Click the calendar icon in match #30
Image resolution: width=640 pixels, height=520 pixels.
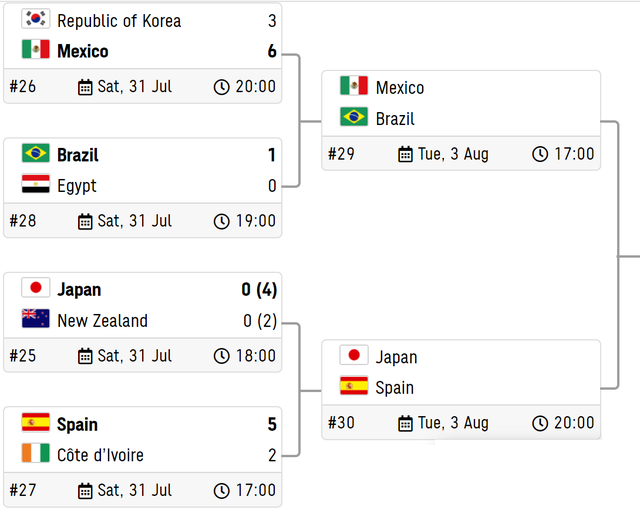(405, 423)
